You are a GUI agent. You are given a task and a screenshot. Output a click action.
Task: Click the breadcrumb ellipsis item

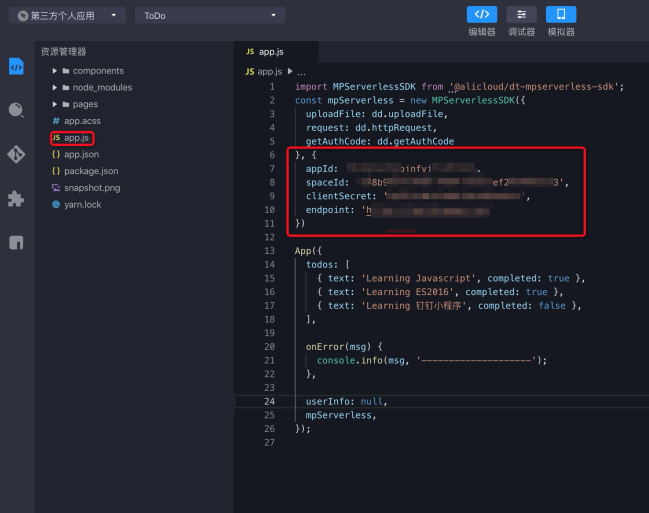click(301, 72)
